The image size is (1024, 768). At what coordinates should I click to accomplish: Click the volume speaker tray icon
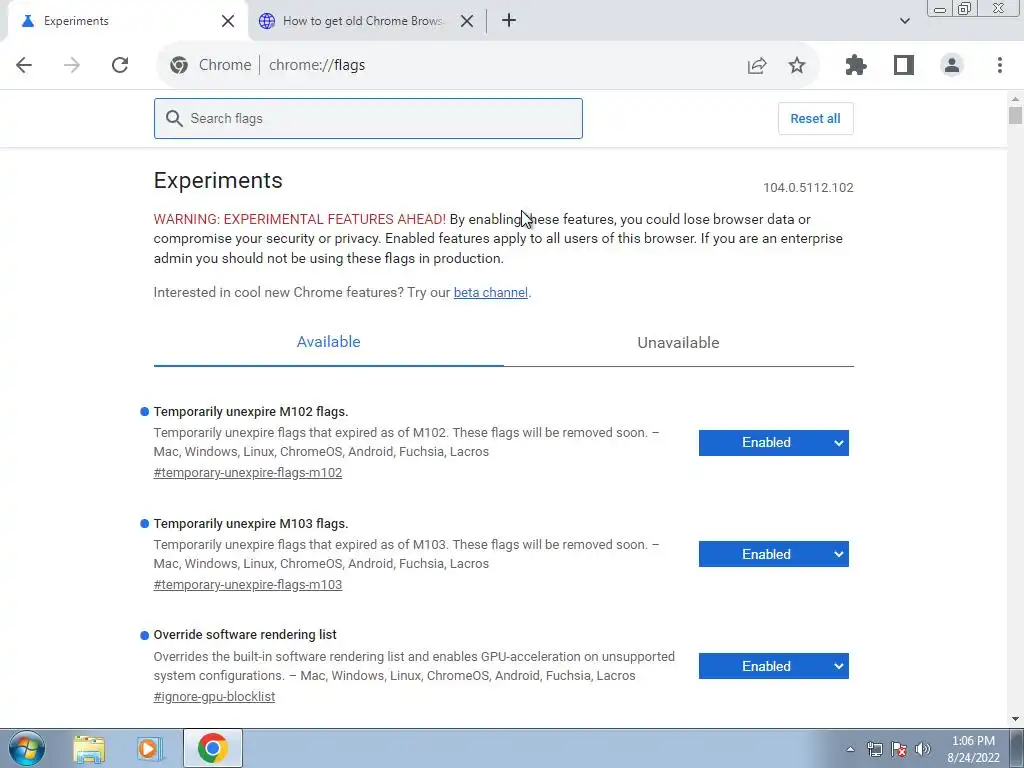coord(923,749)
